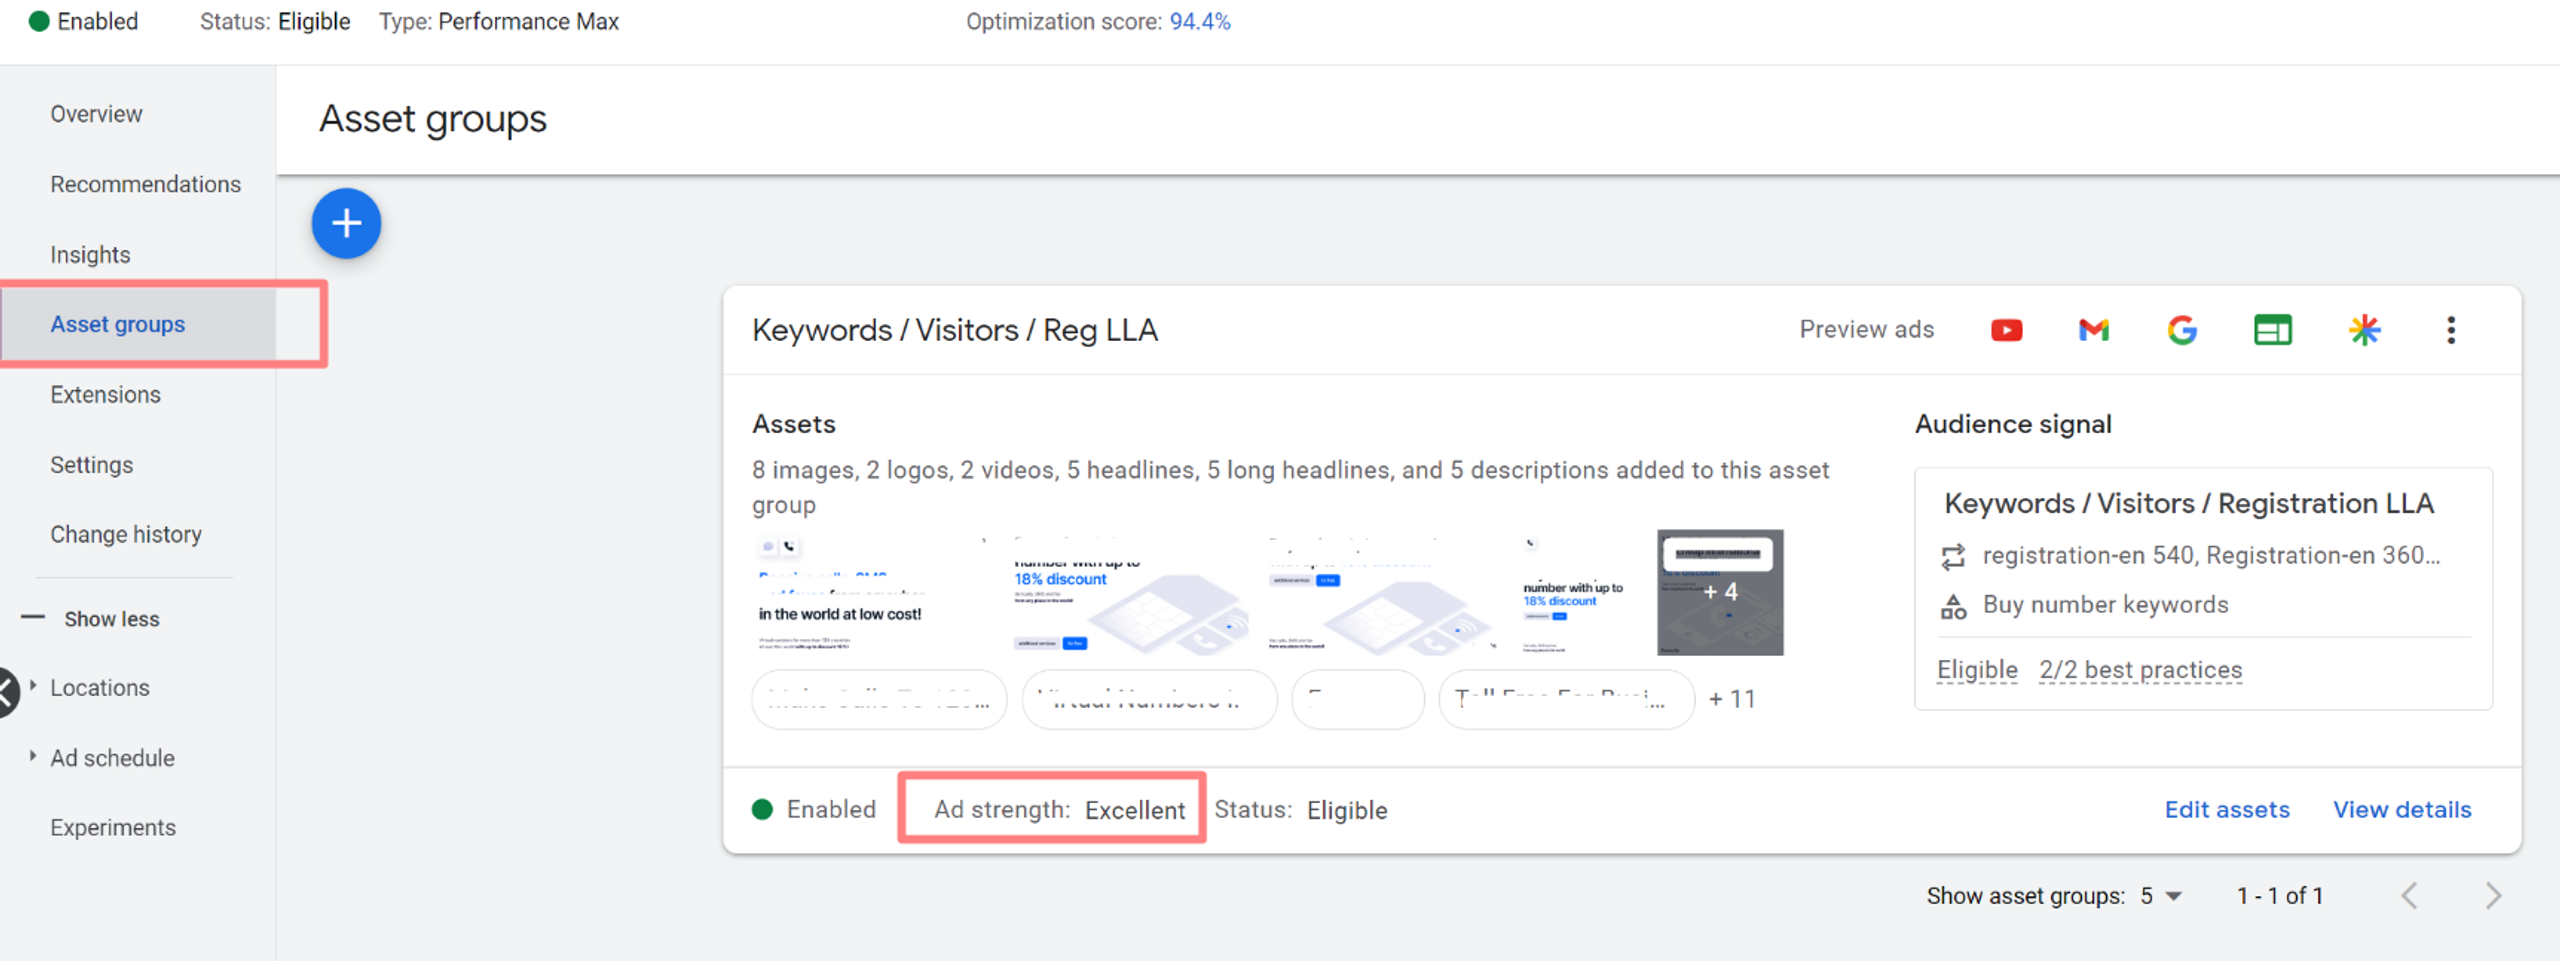Screen dimensions: 2560x961
Task: Click the View details link
Action: click(x=2402, y=810)
